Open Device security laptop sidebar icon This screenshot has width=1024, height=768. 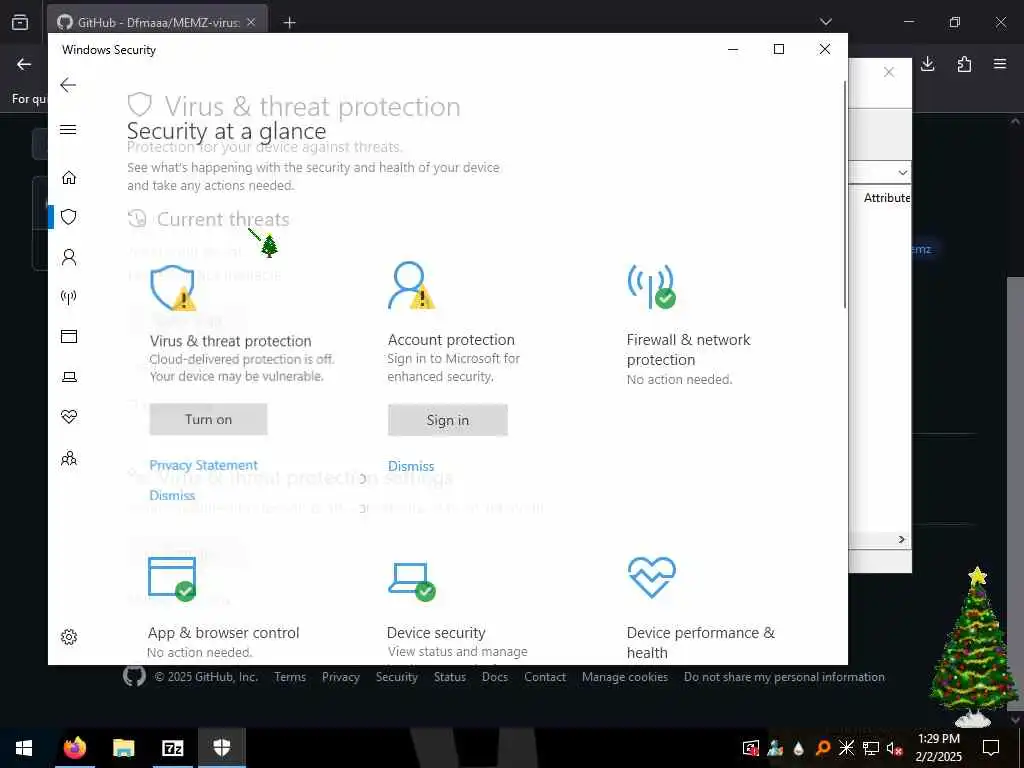(69, 377)
